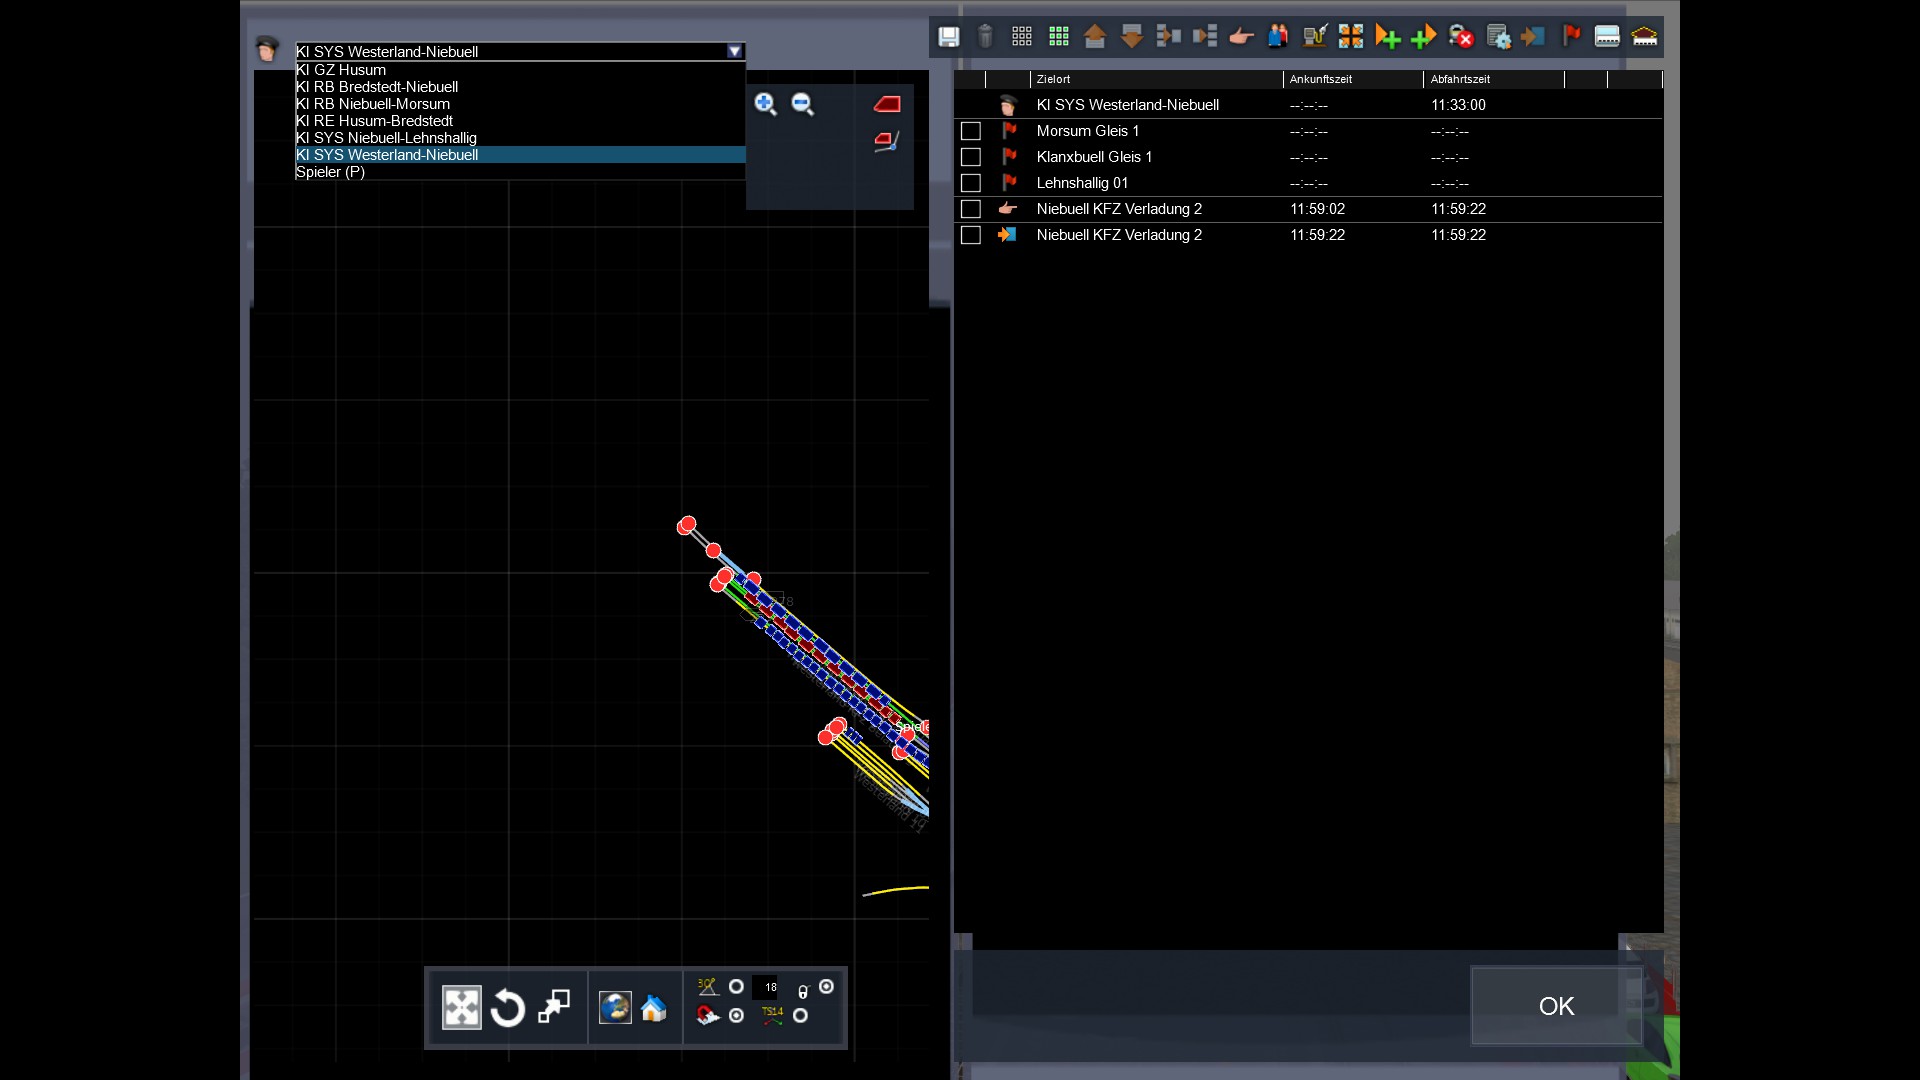Click the save floppy disk icon
Image resolution: width=1920 pixels, height=1080 pixels.
948,37
